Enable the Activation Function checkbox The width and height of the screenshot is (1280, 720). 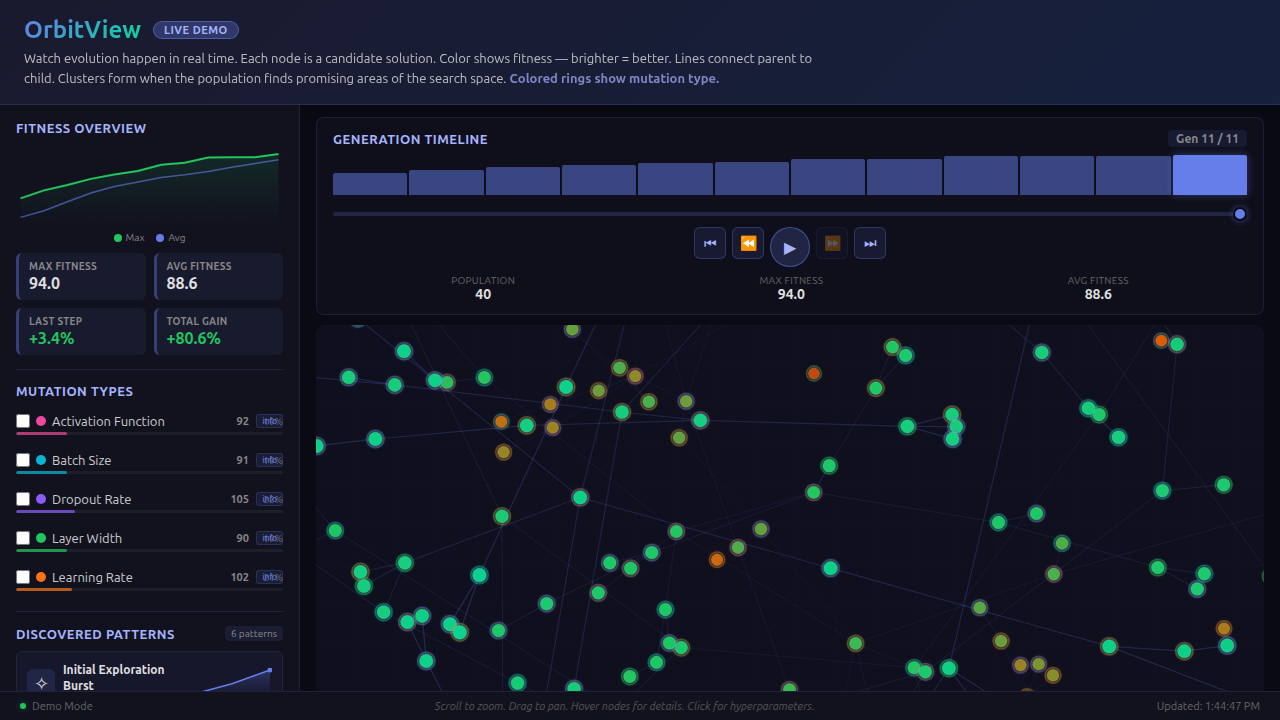point(21,421)
